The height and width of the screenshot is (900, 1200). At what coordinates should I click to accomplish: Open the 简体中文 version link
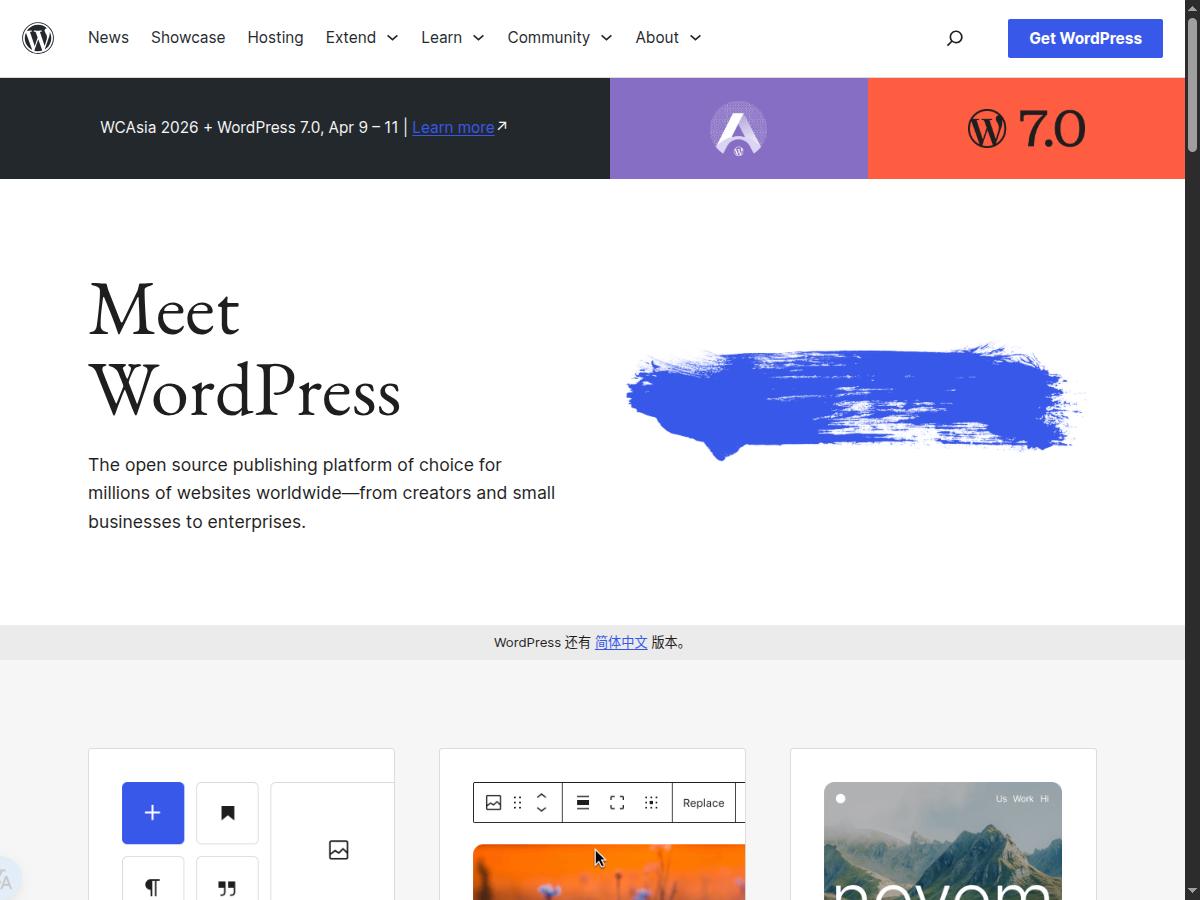621,642
